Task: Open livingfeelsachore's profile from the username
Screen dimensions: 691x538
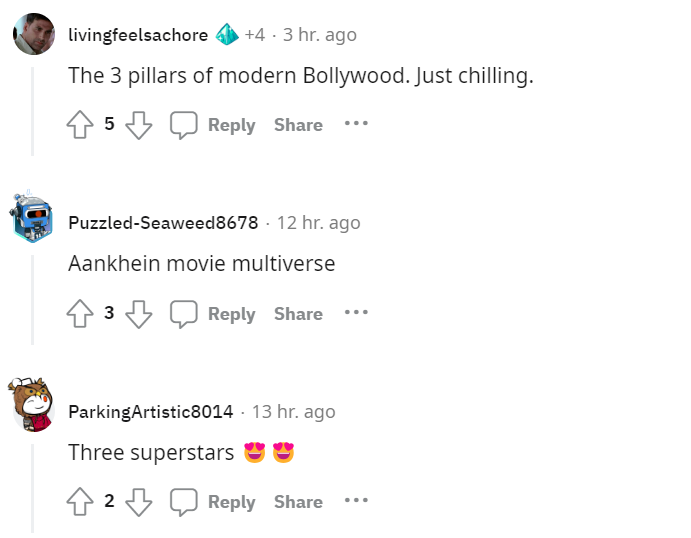Action: click(x=138, y=35)
